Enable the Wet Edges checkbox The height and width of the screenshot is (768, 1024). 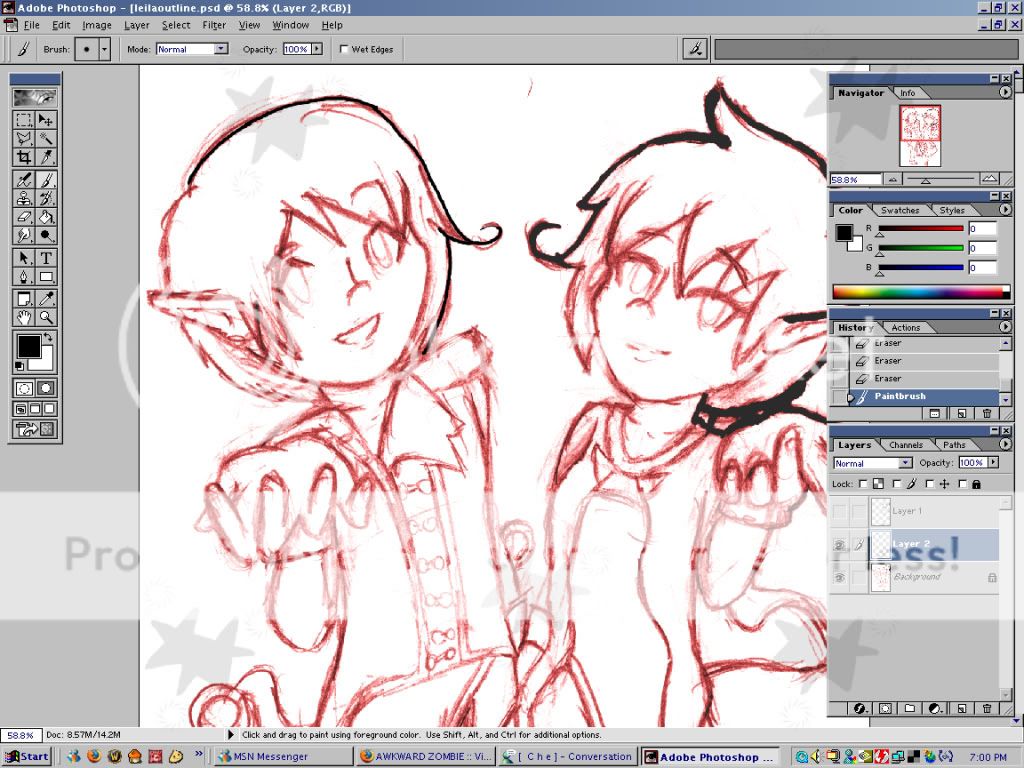click(345, 49)
